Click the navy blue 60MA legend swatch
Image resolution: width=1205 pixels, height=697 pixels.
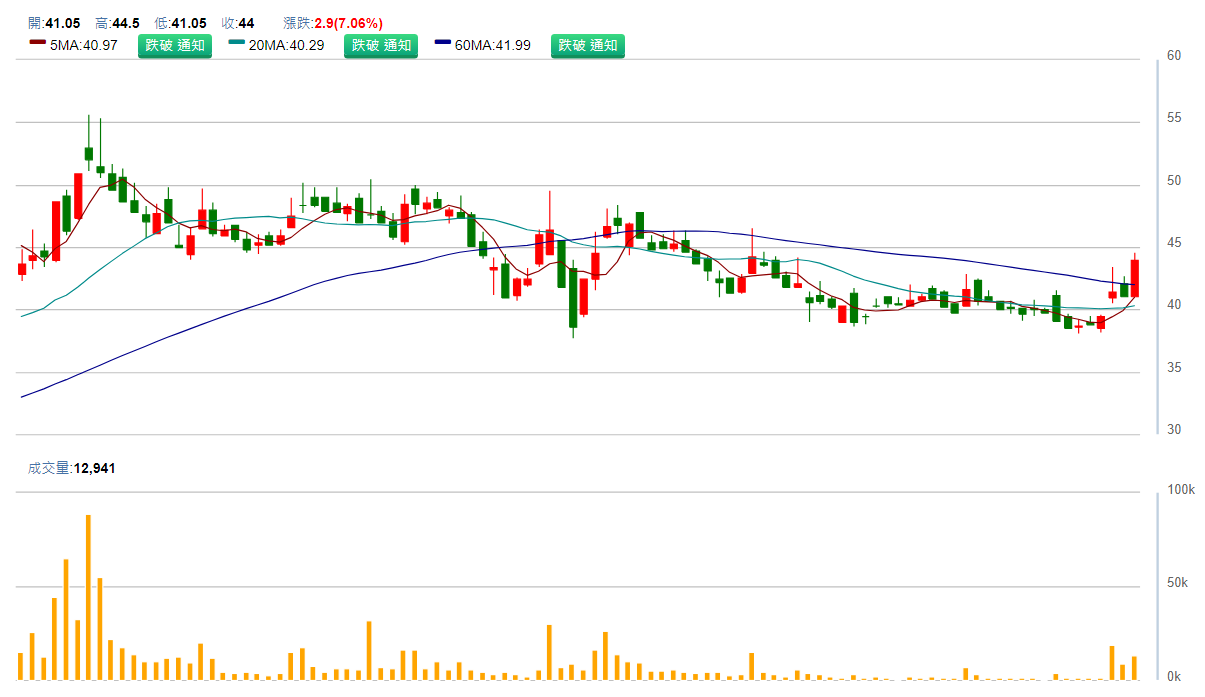[443, 43]
